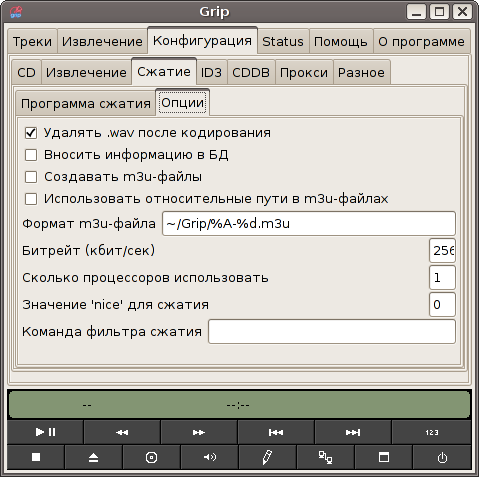Screen dimensions: 479x477
Task: Maximize the Grip window
Action: (x=439, y=12)
